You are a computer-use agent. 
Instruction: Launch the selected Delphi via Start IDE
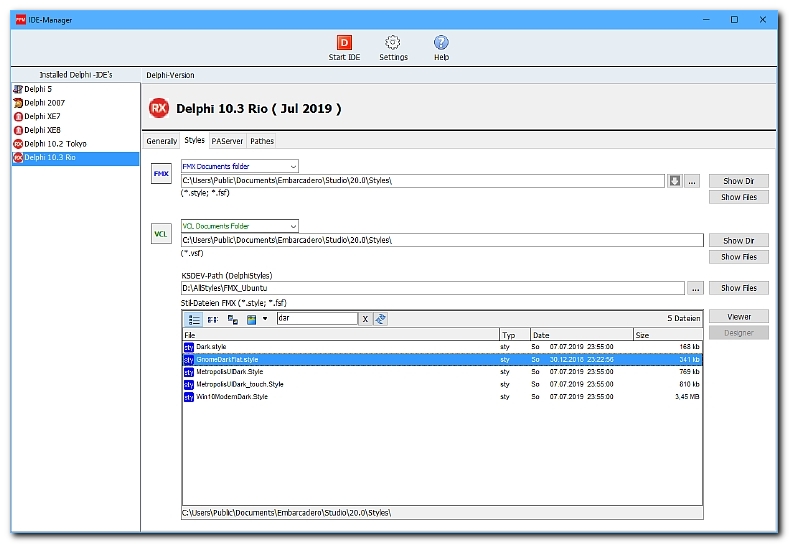point(344,48)
